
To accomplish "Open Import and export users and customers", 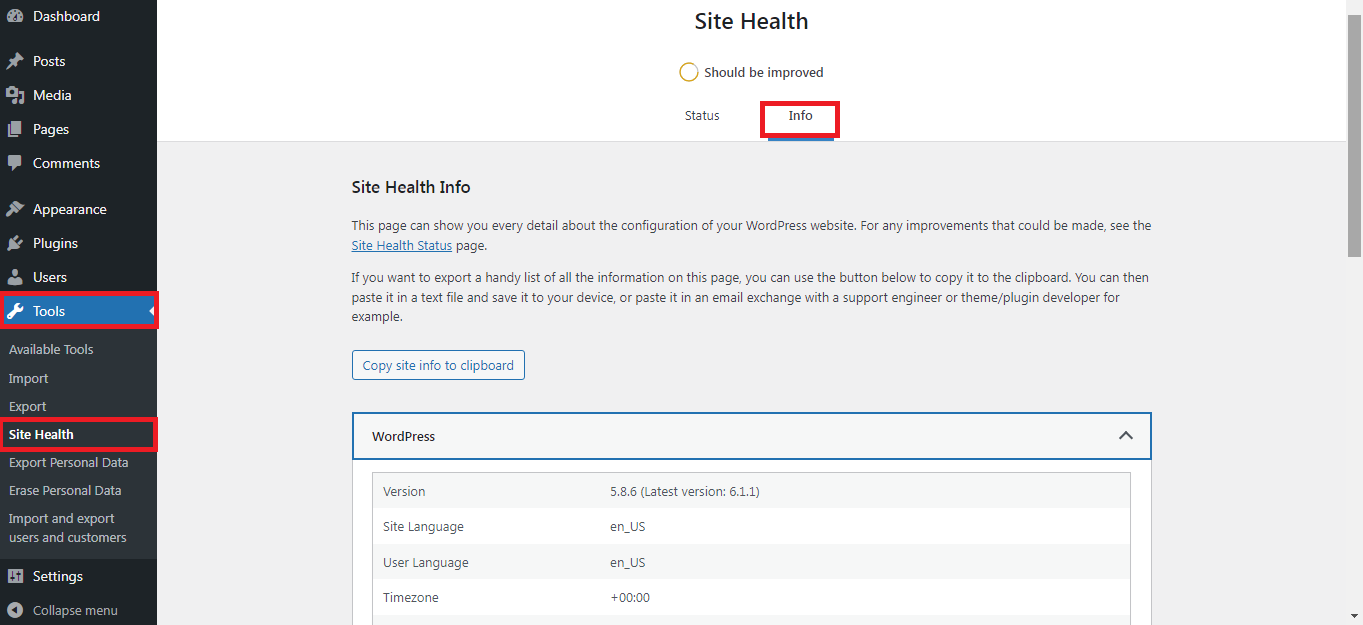I will pyautogui.click(x=68, y=528).
